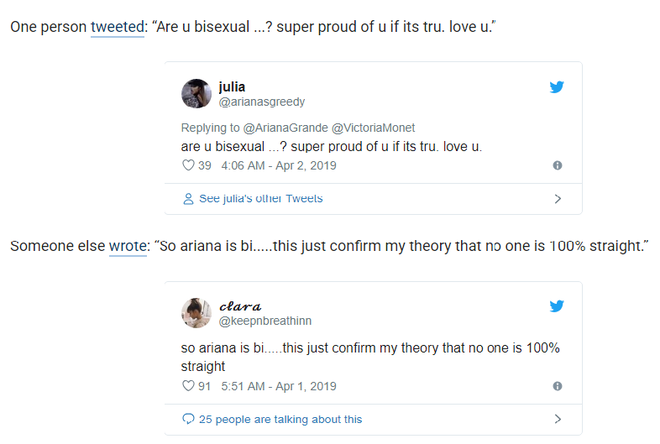660x444 pixels.
Task: Like clara's tweet with the heart icon
Action: [x=188, y=386]
